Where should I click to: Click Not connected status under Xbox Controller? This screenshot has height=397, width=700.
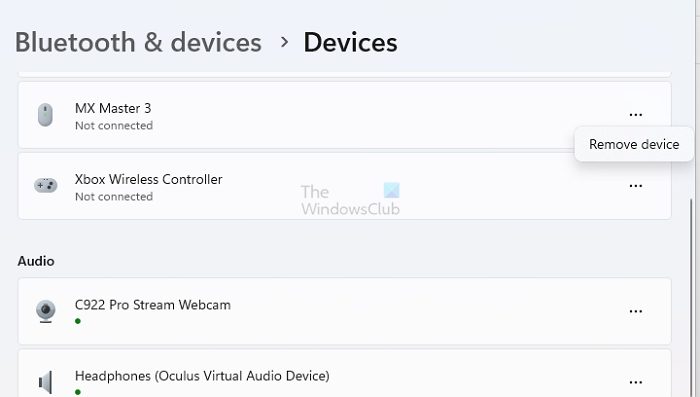(114, 196)
